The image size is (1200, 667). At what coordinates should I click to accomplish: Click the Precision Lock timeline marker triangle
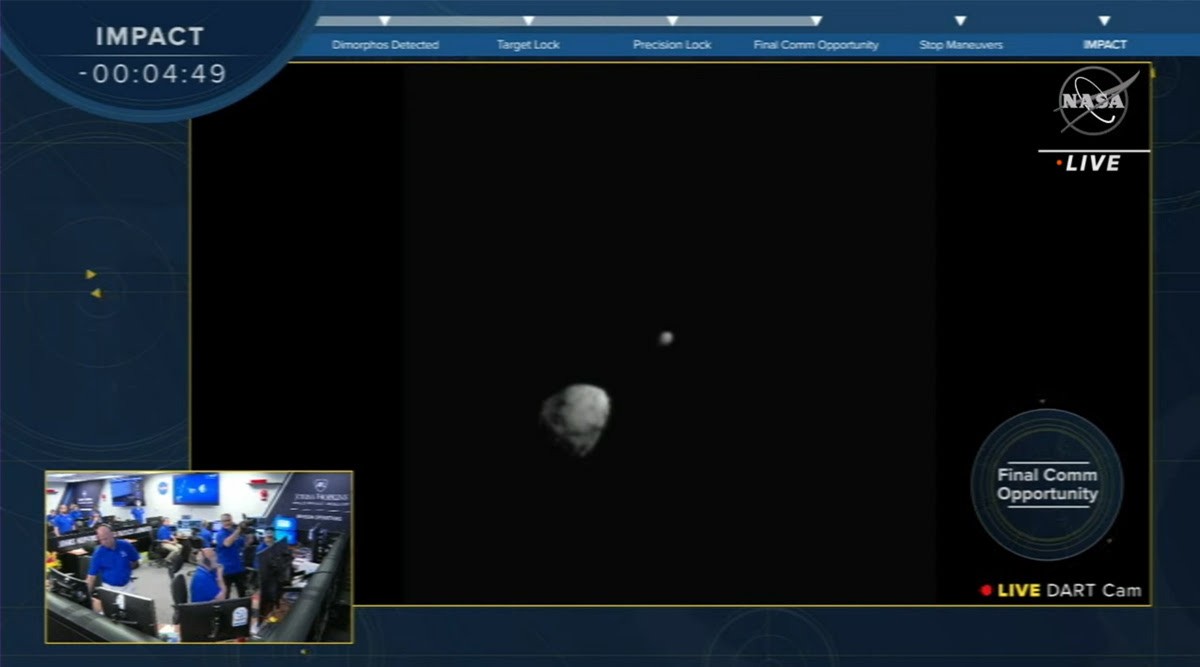(672, 21)
